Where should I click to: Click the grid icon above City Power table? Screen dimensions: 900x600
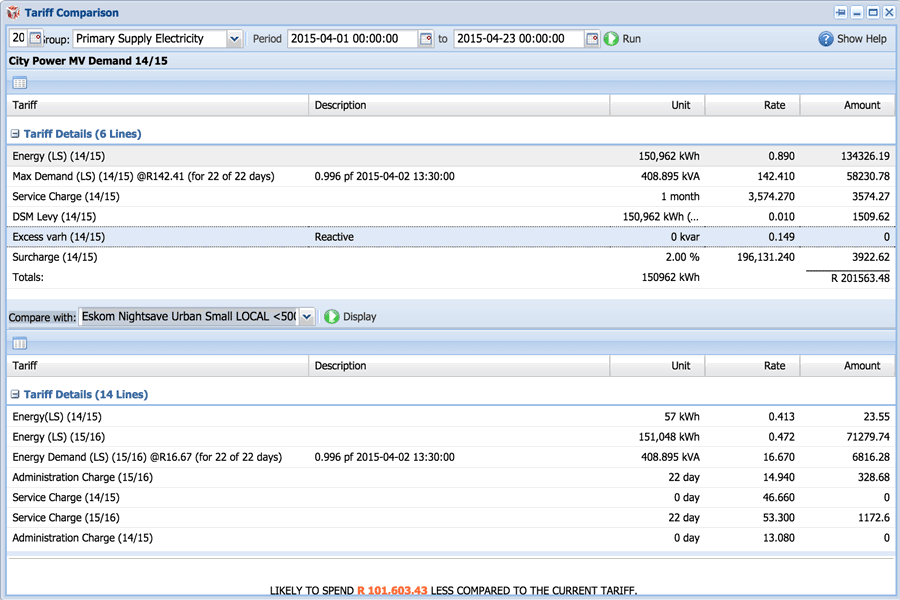pyautogui.click(x=20, y=83)
